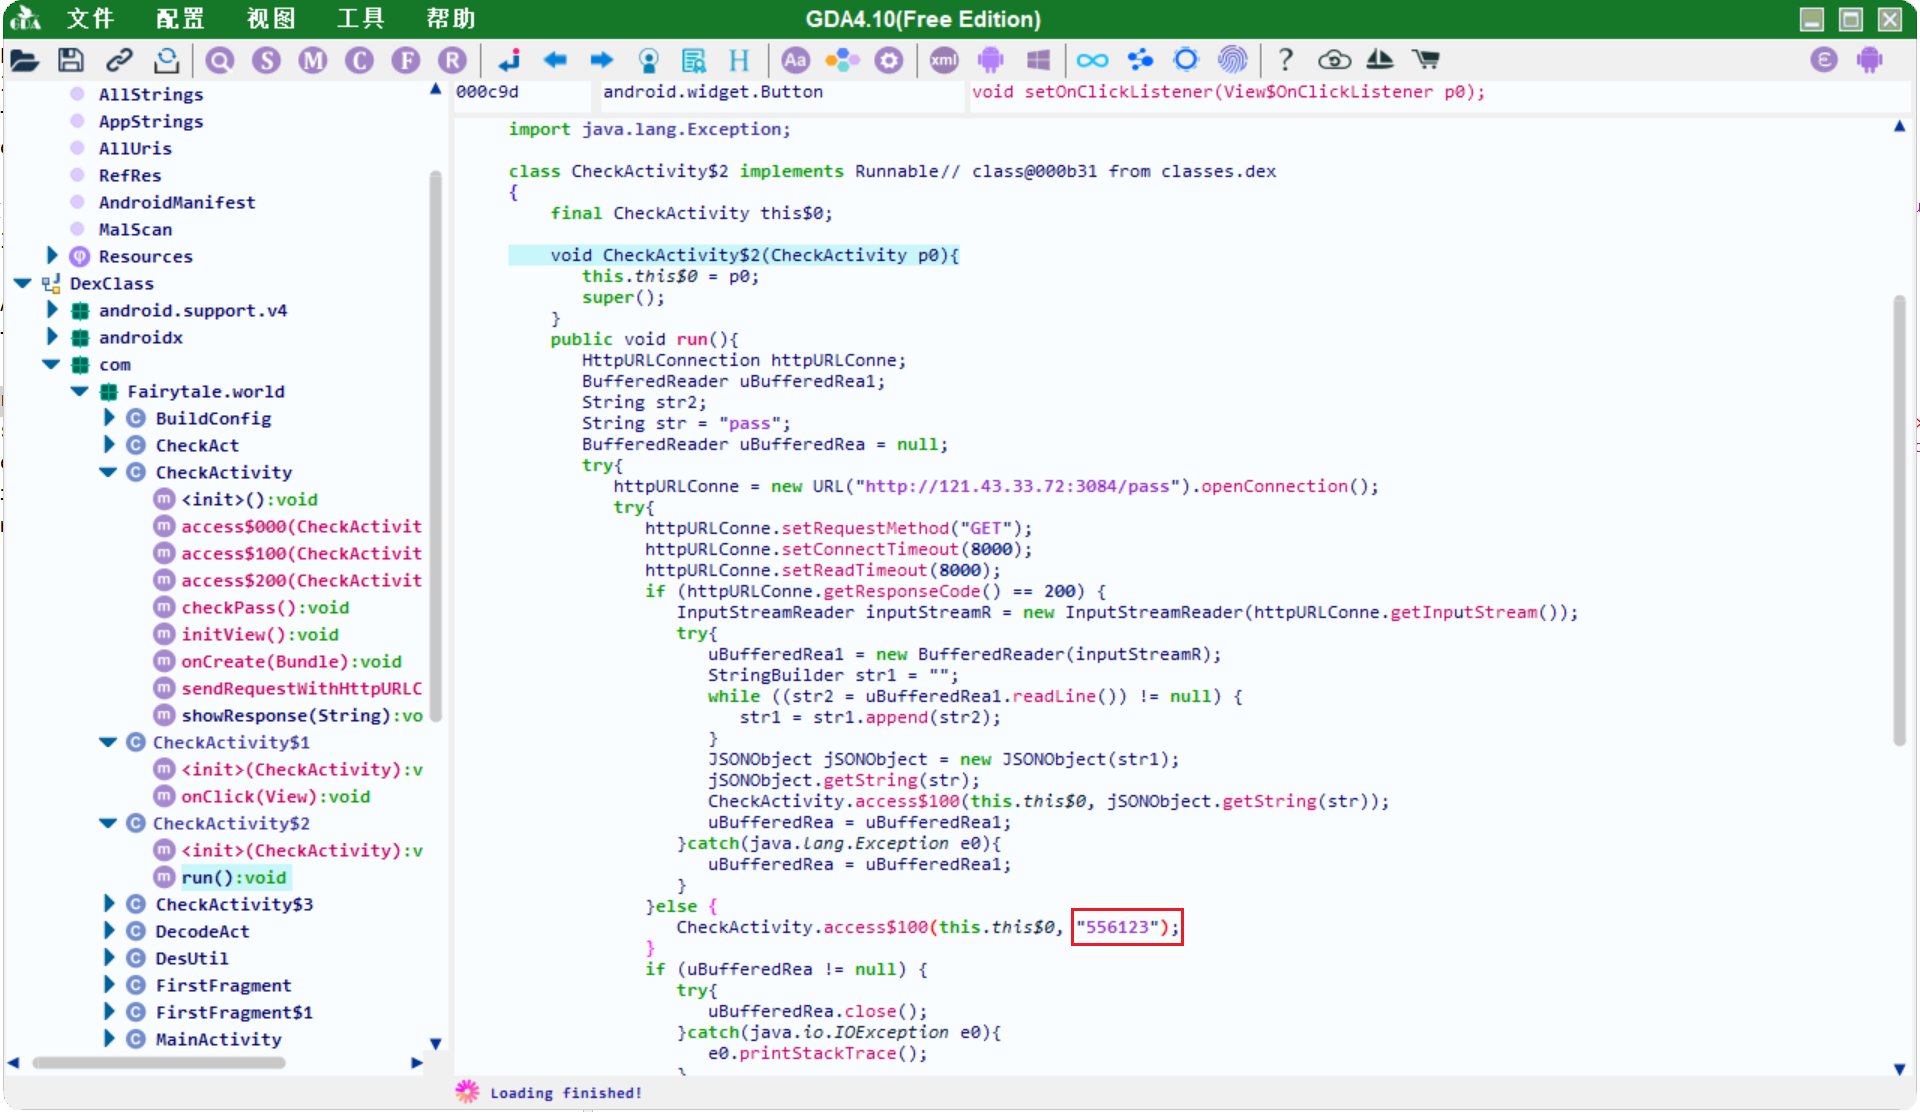Click the openConnection method link in code

(x=1275, y=486)
